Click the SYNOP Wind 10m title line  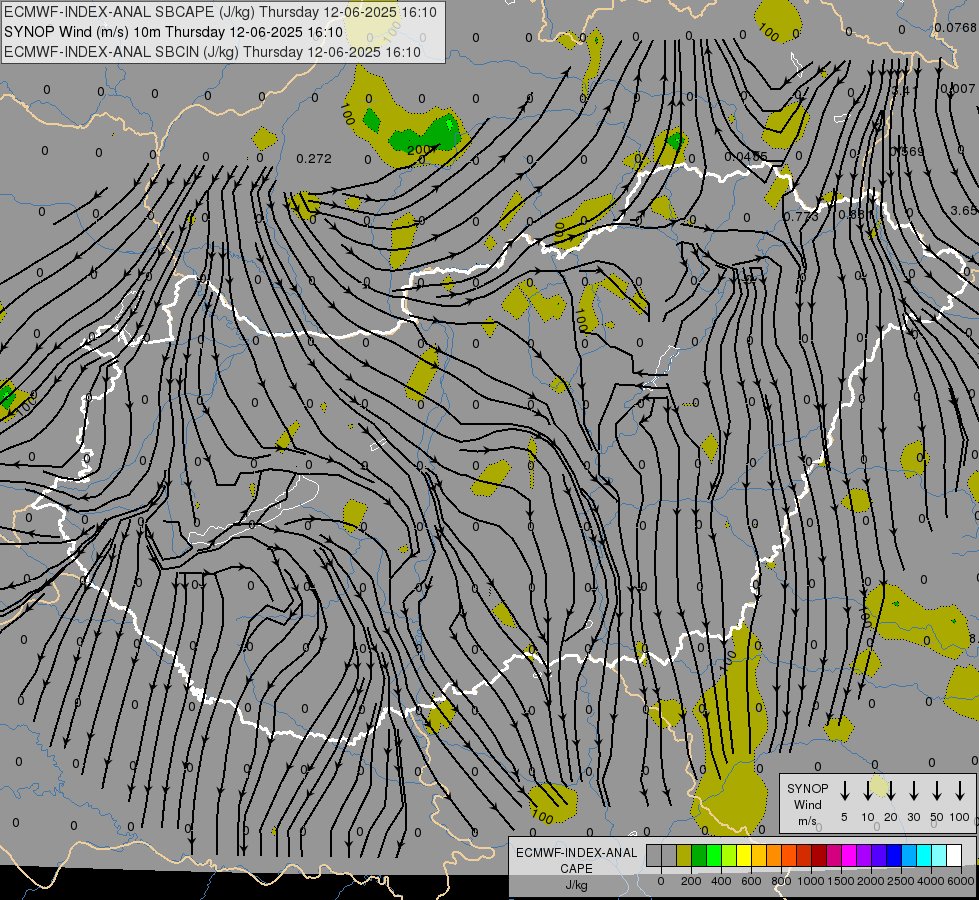pyautogui.click(x=174, y=32)
